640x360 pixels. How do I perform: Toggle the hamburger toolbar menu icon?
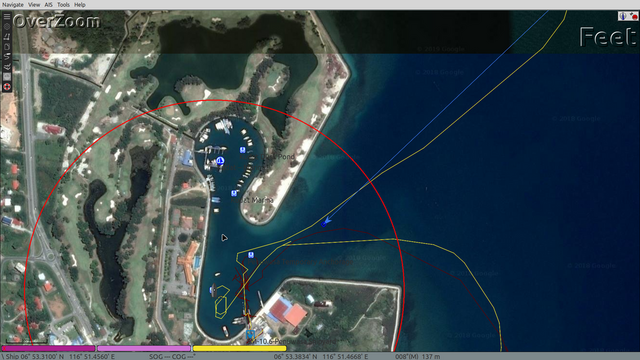pyautogui.click(x=7, y=16)
